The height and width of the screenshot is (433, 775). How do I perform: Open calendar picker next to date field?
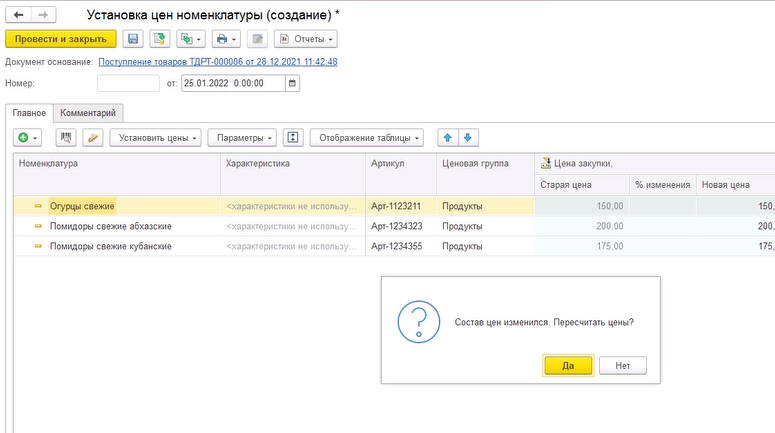[x=292, y=83]
